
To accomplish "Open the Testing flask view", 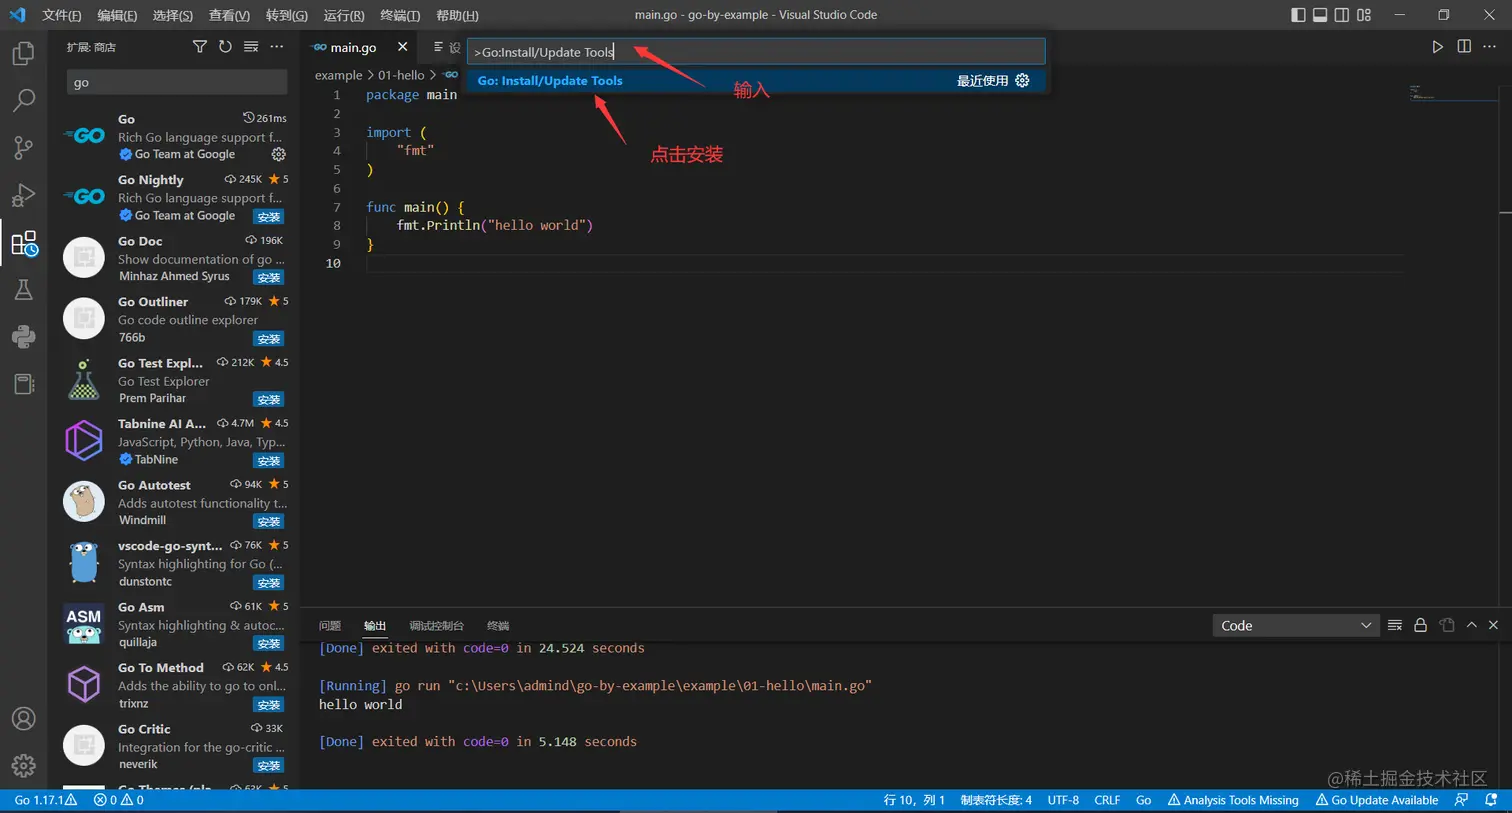I will coord(23,290).
